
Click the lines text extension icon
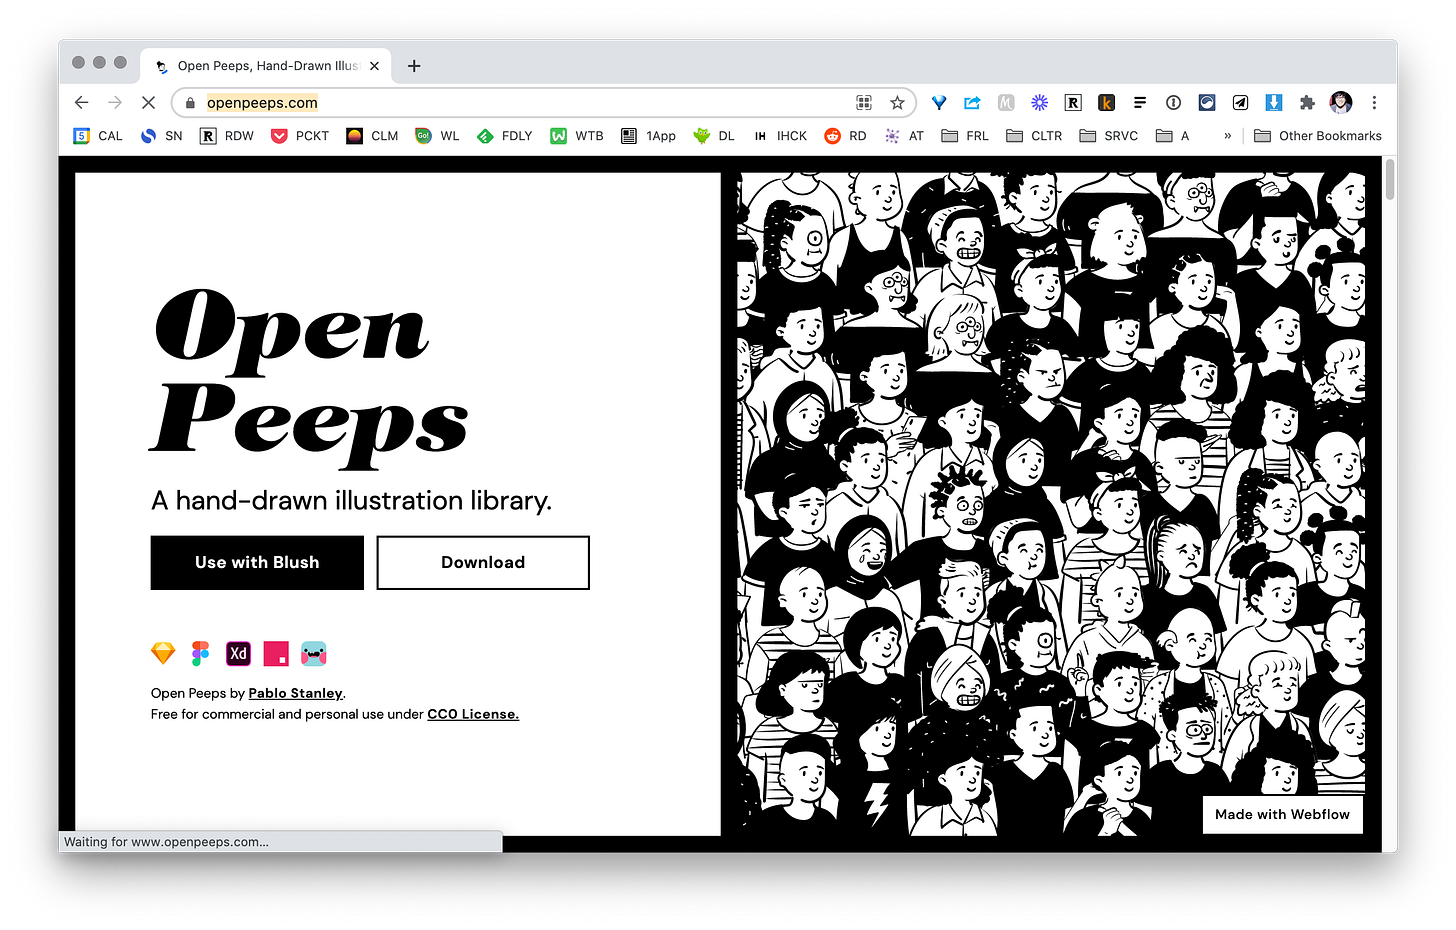click(x=1140, y=102)
